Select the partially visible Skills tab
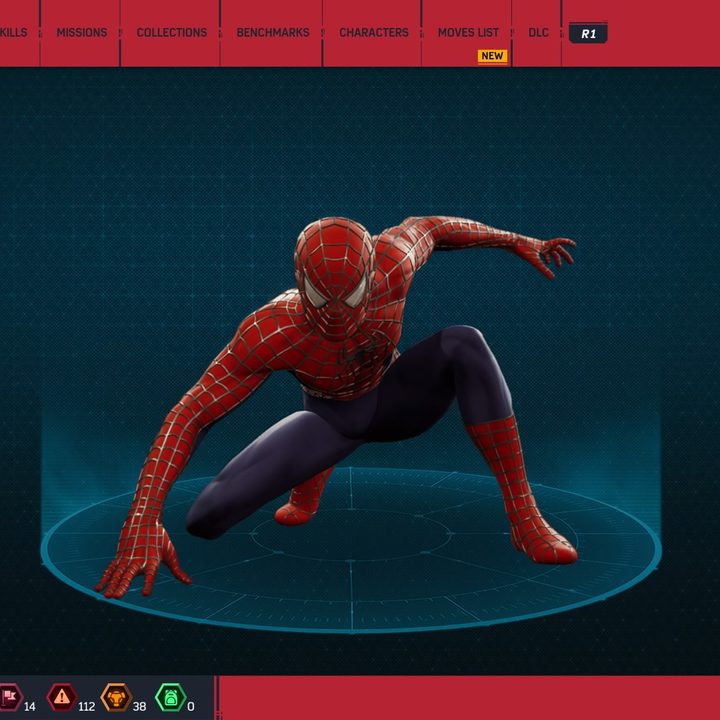This screenshot has height=720, width=720. (x=13, y=33)
